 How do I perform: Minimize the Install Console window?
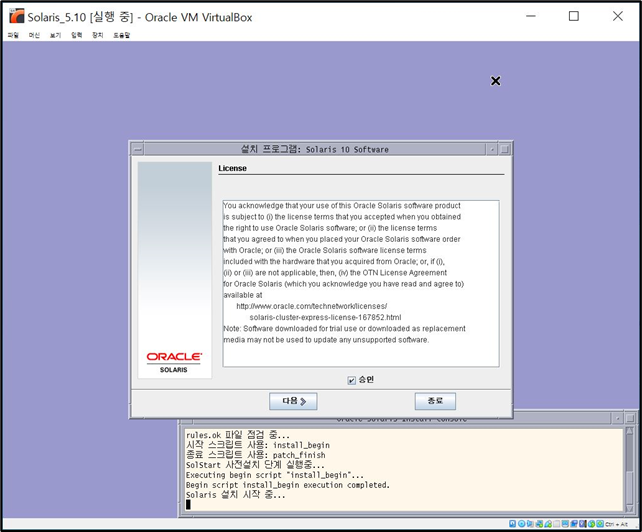pos(617,419)
